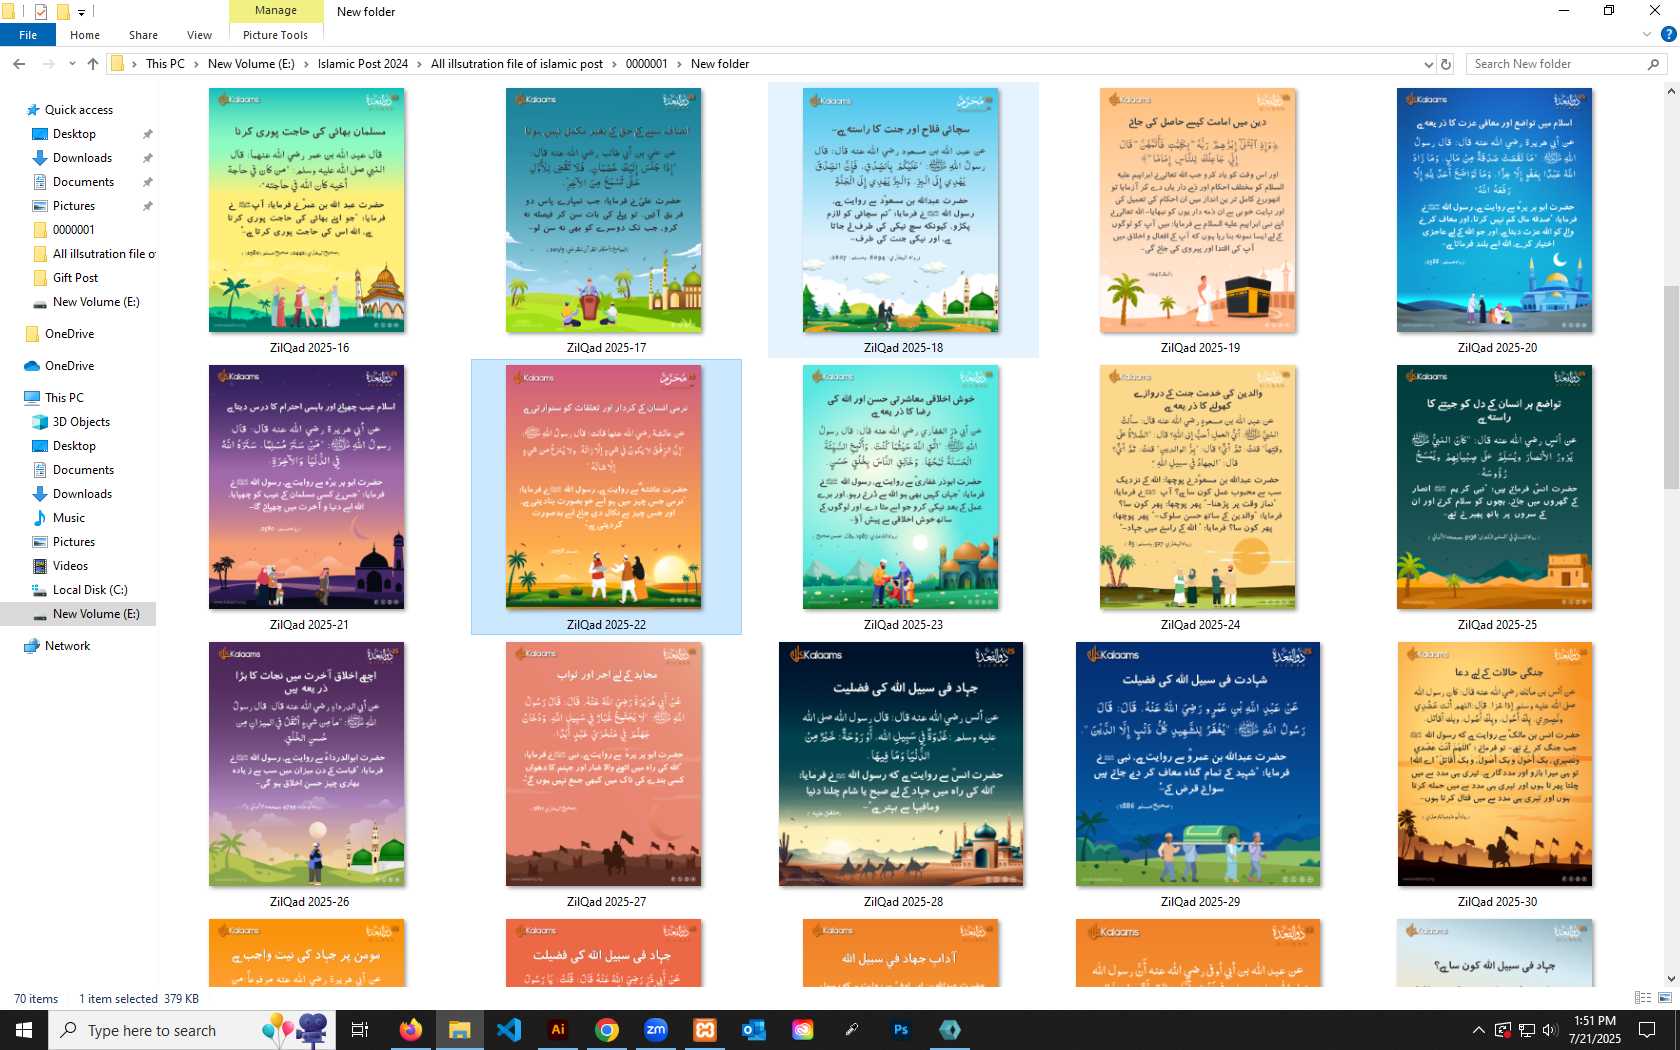Open the Gift Post folder
The height and width of the screenshot is (1050, 1680).
pyautogui.click(x=76, y=278)
